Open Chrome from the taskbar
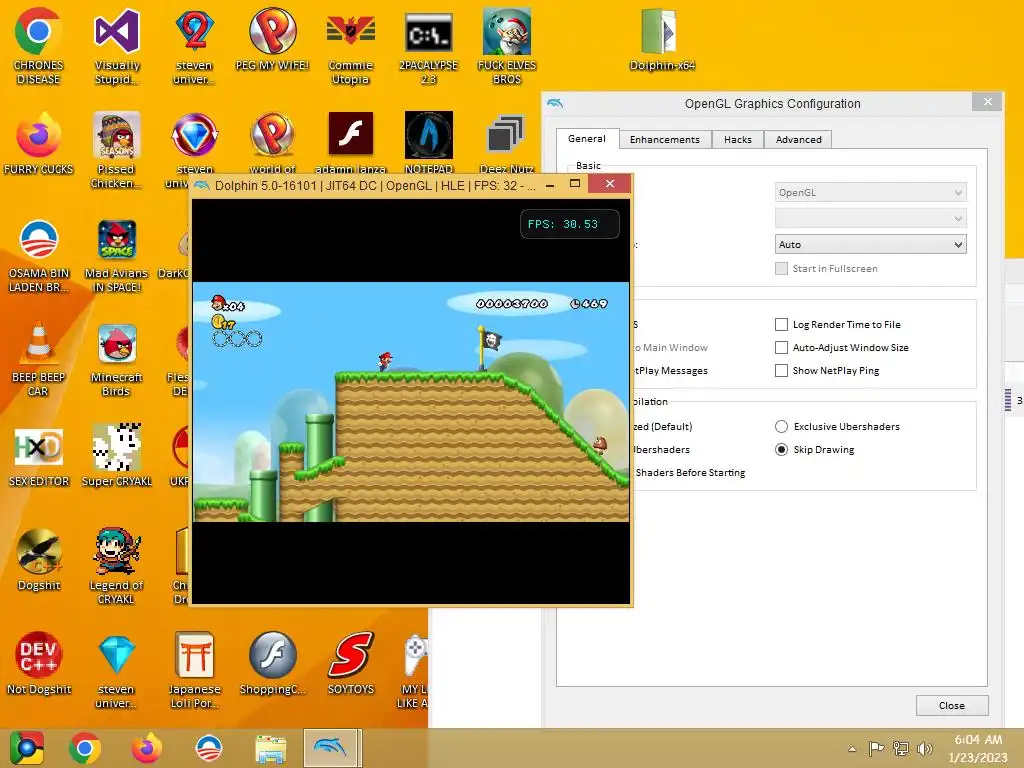Viewport: 1024px width, 768px height. [85, 748]
